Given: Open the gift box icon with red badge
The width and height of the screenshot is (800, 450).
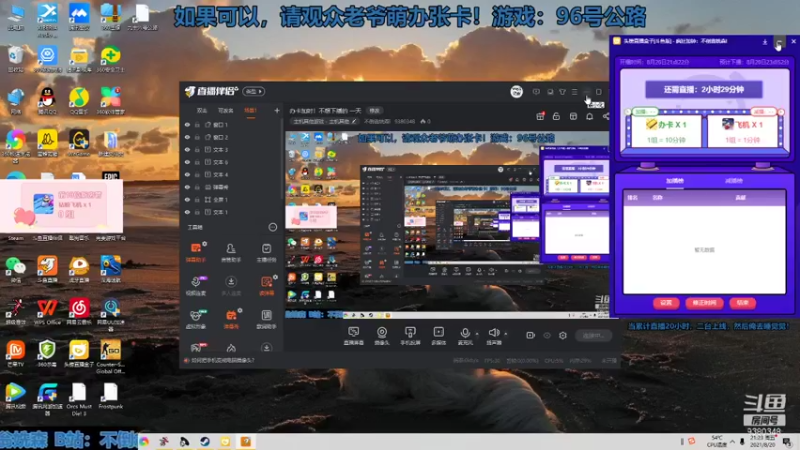Looking at the screenshot, I should 540,116.
